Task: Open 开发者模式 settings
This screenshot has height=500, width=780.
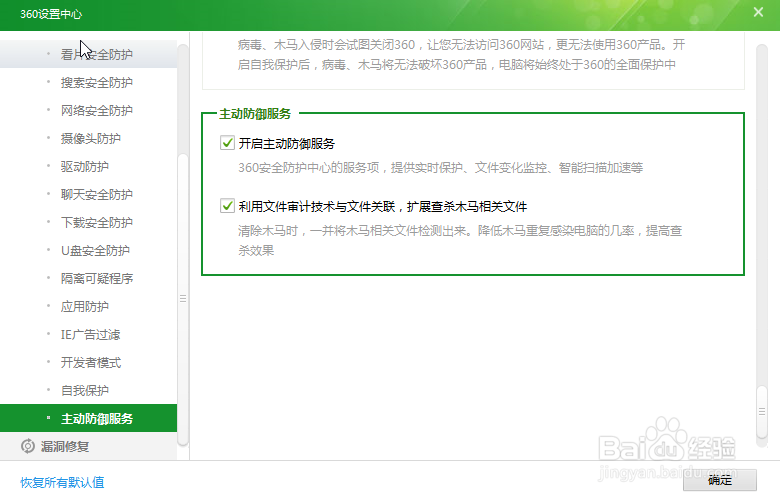Action: pos(89,362)
